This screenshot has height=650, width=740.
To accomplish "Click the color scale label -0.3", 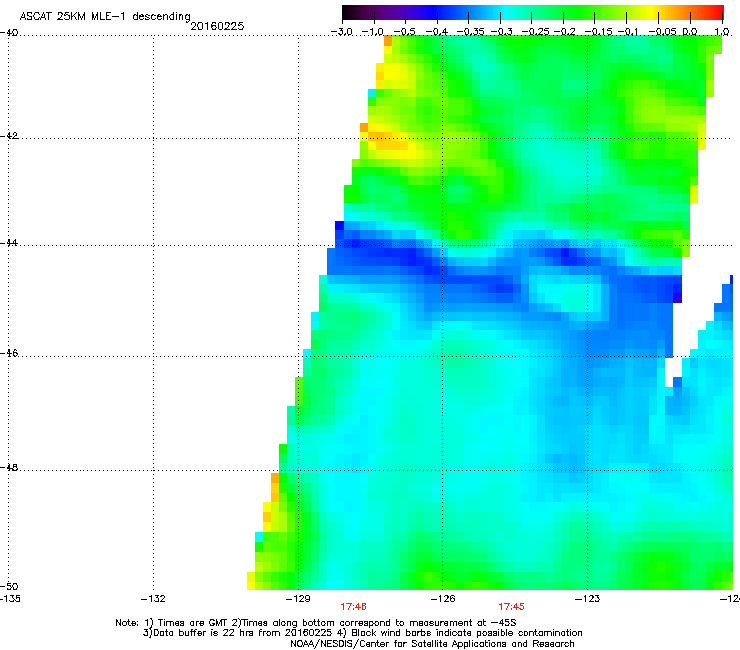I will 501,32.
